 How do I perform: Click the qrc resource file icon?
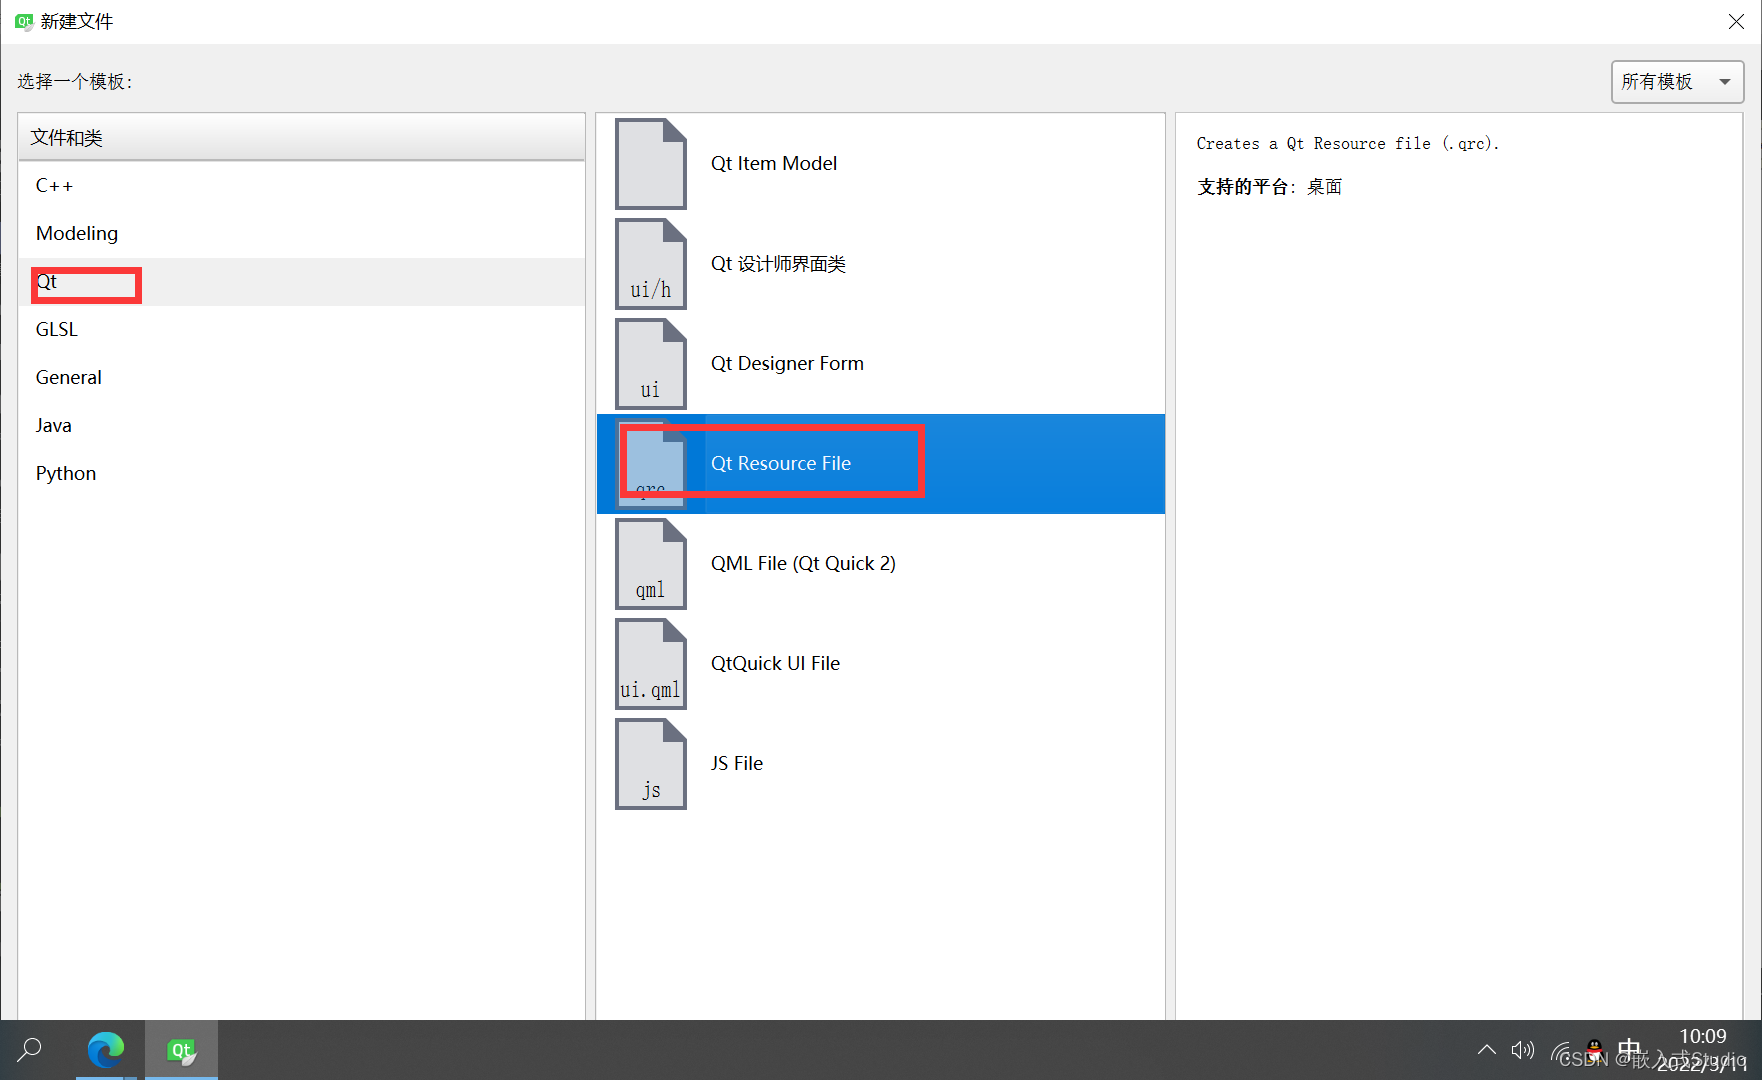coord(651,464)
